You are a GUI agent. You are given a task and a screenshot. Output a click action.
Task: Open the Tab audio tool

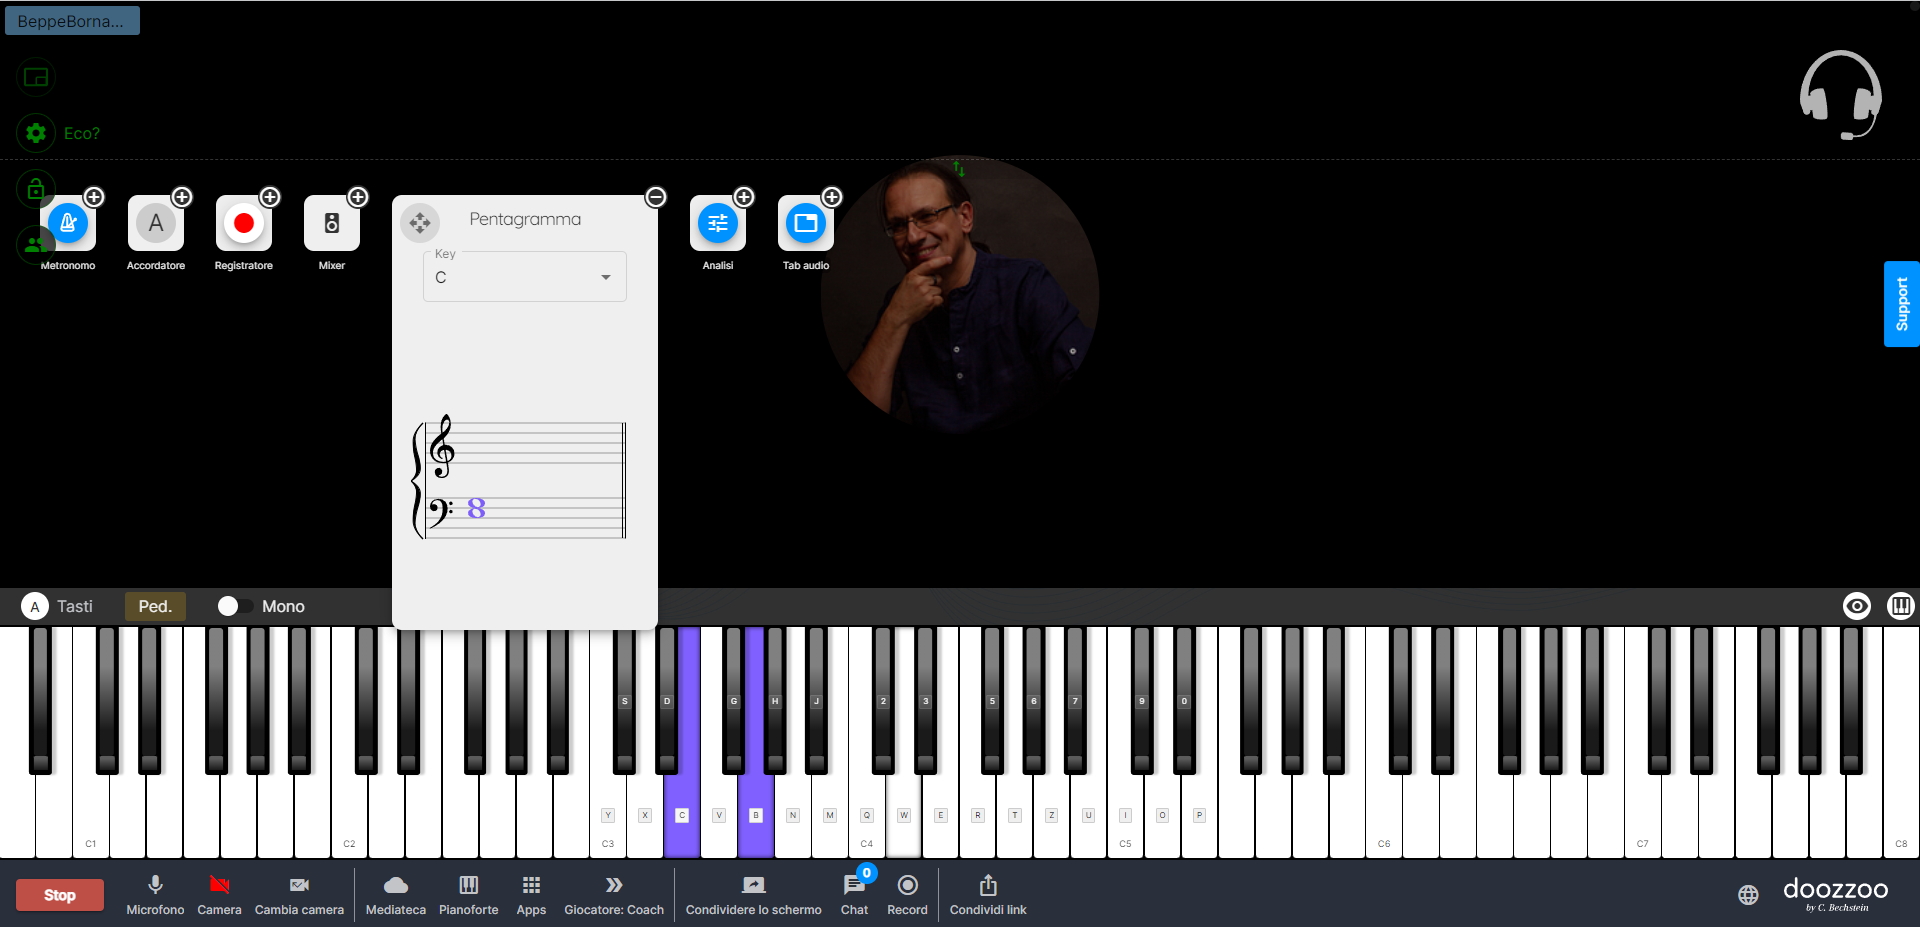pos(806,224)
